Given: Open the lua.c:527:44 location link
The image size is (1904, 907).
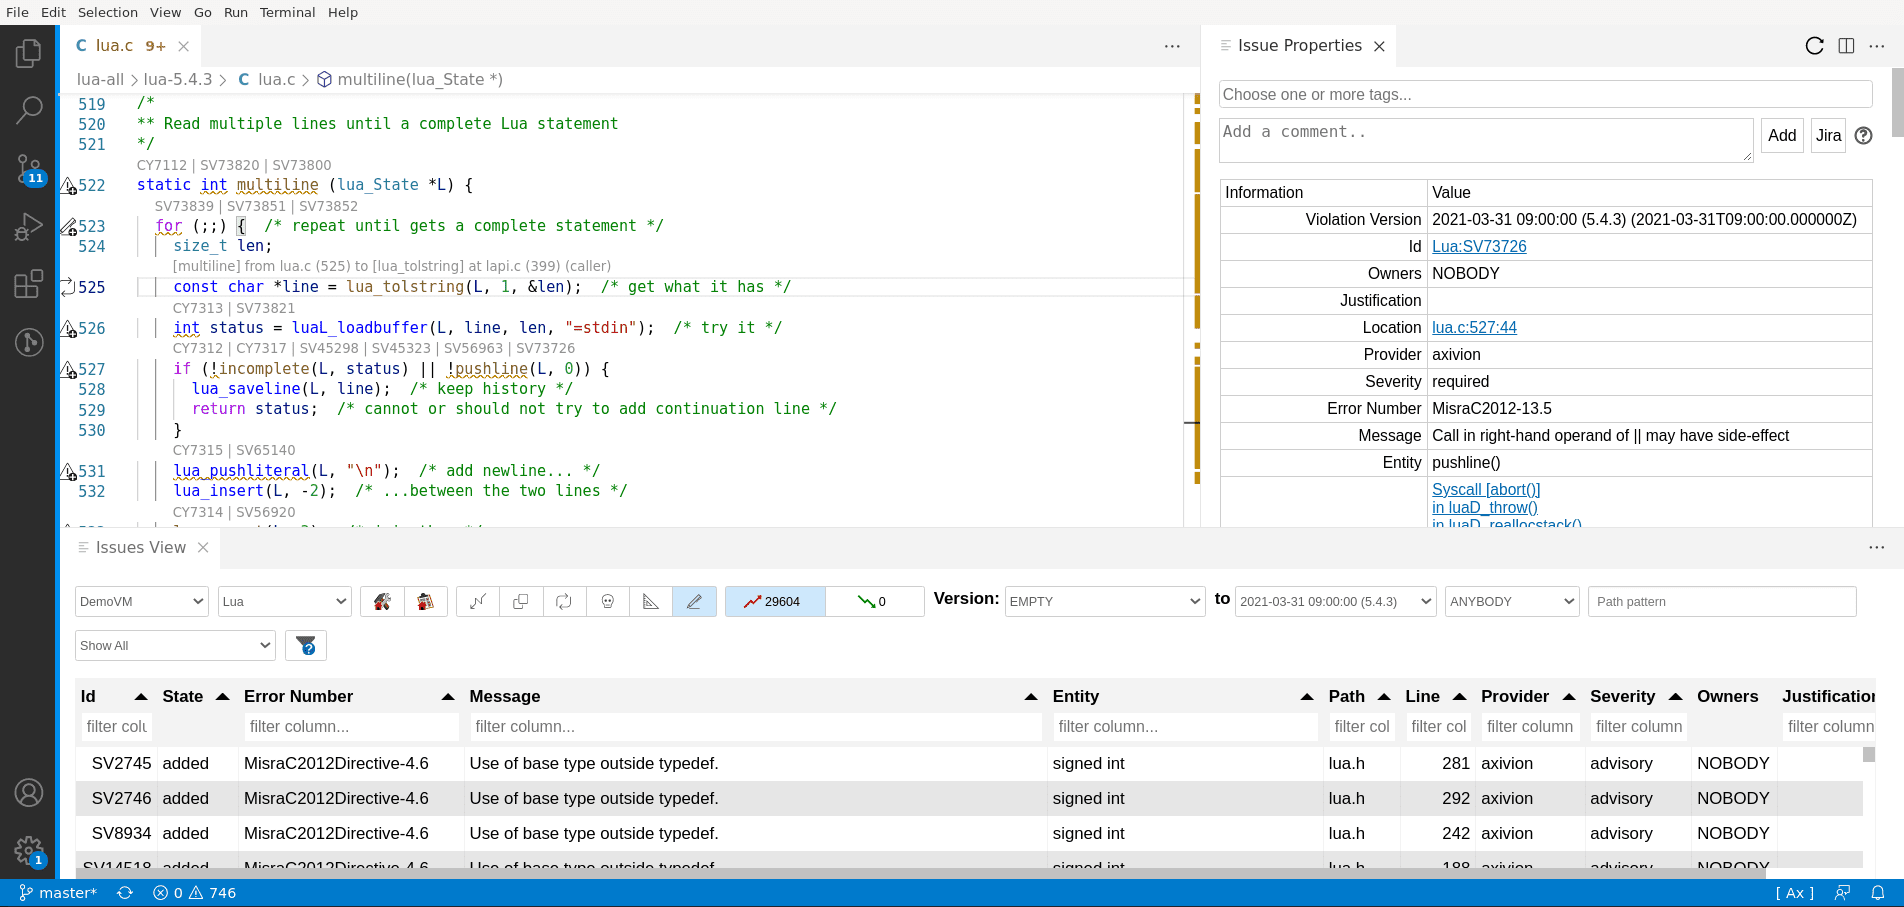Looking at the screenshot, I should tap(1474, 328).
